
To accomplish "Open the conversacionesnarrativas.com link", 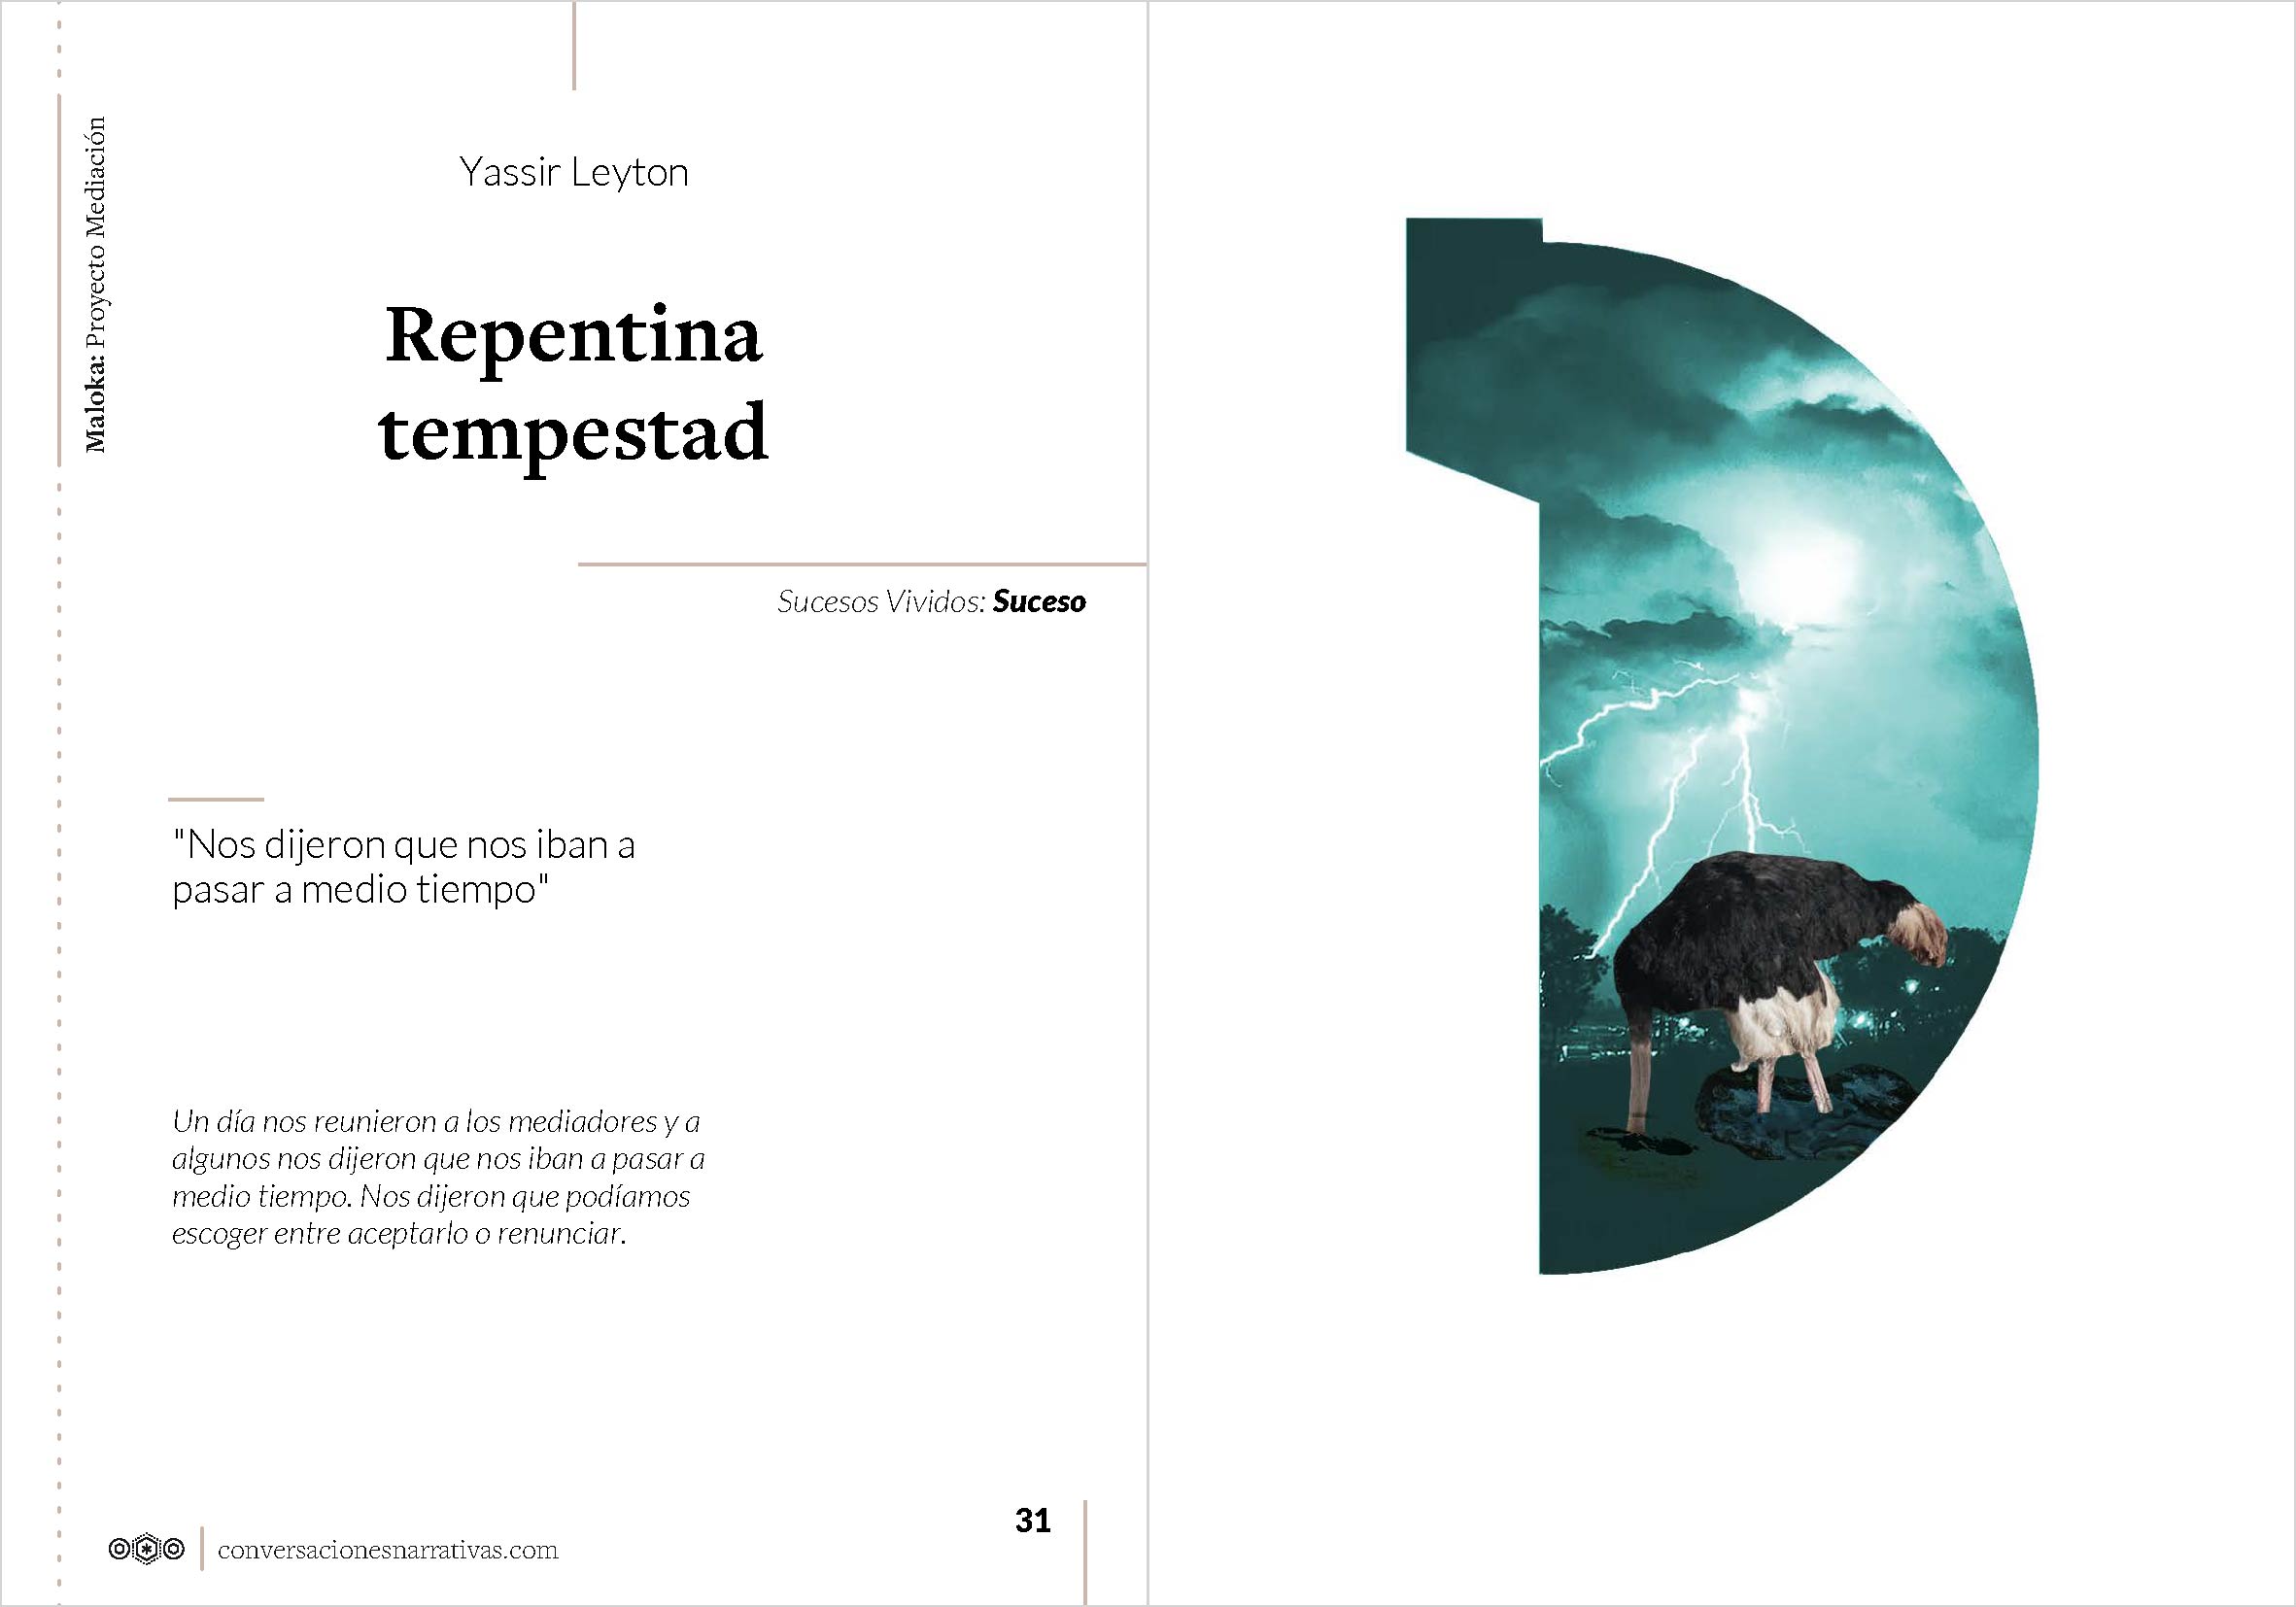I will tap(387, 1550).
